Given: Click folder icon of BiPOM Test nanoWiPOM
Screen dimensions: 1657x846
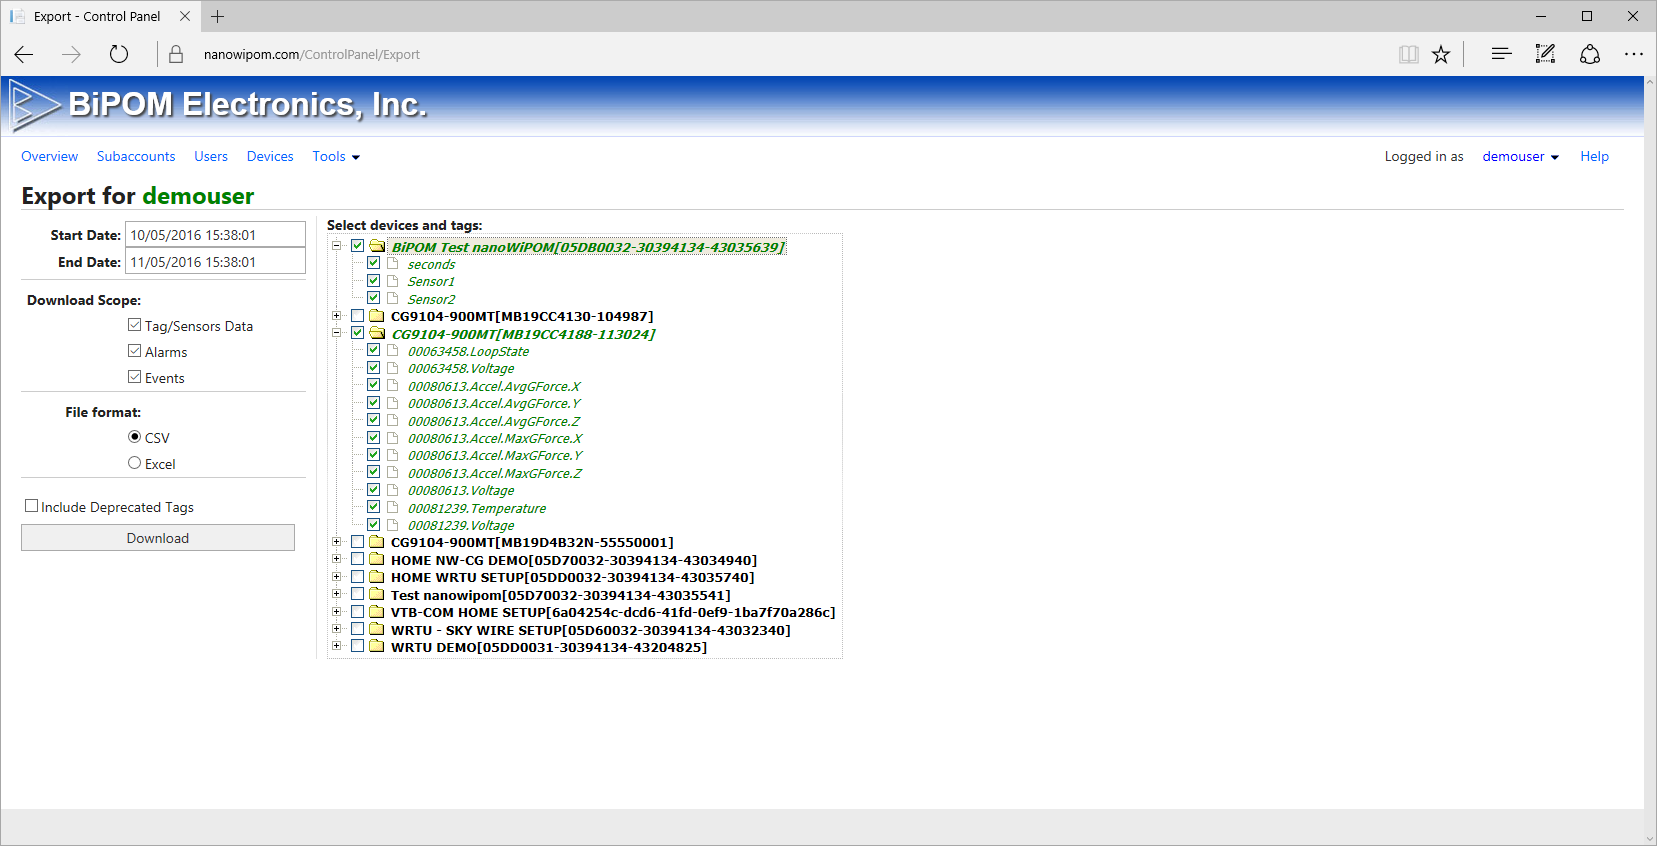Looking at the screenshot, I should (x=377, y=246).
